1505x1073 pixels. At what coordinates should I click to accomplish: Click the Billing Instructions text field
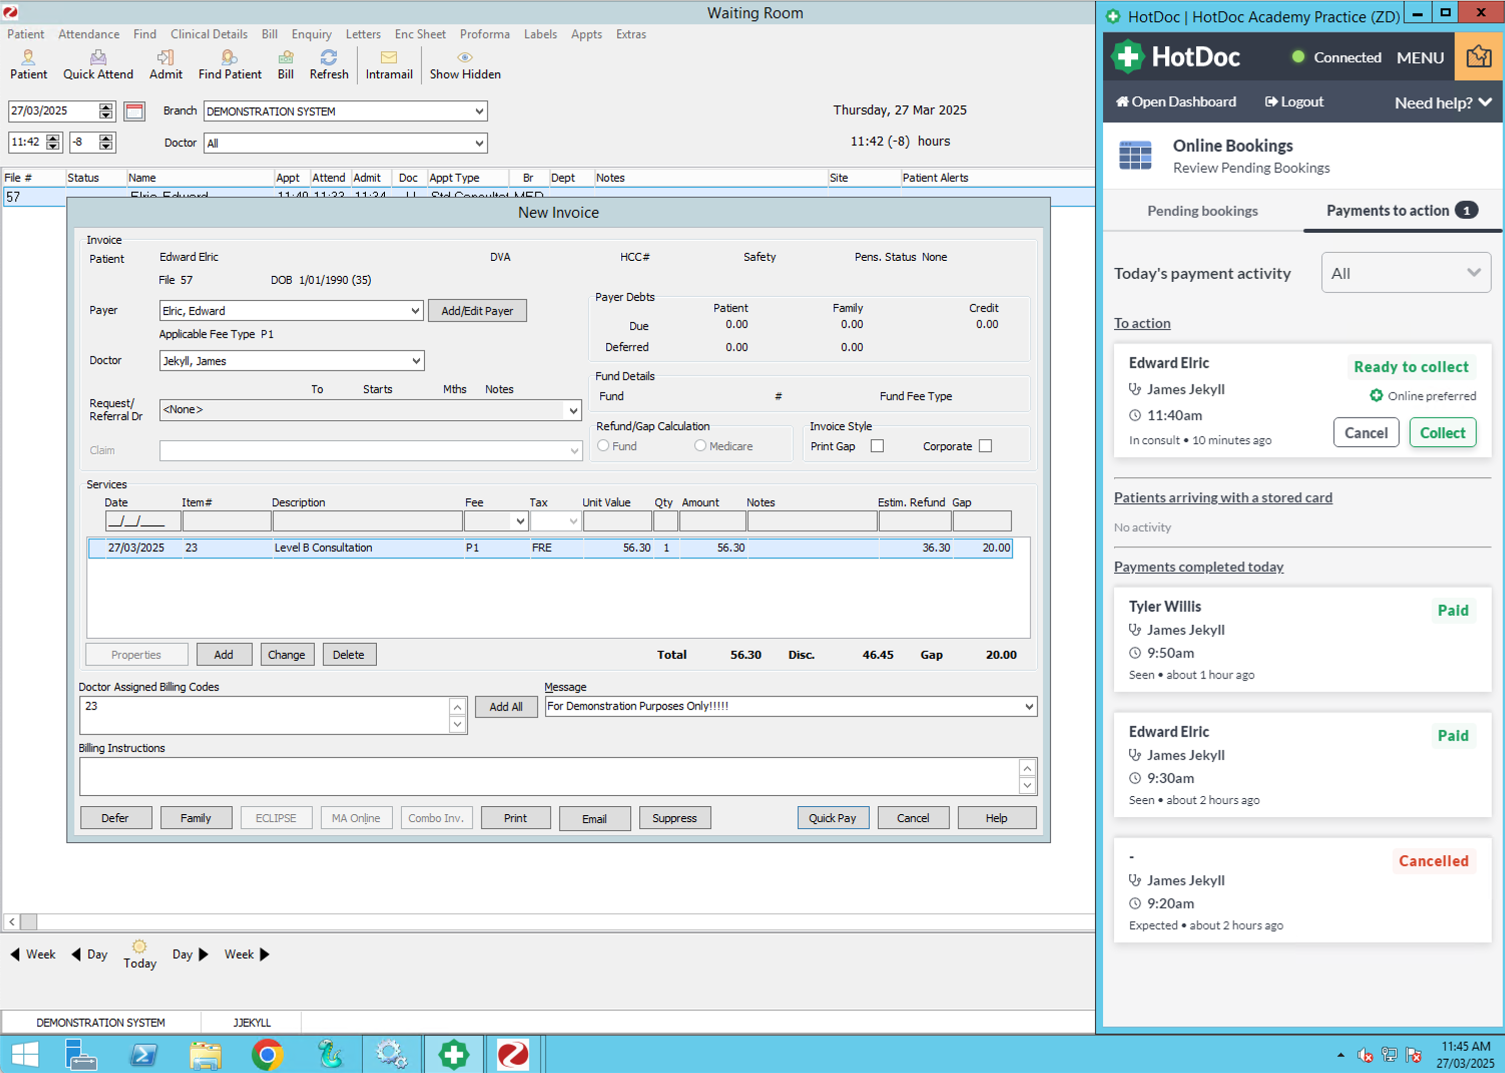549,776
